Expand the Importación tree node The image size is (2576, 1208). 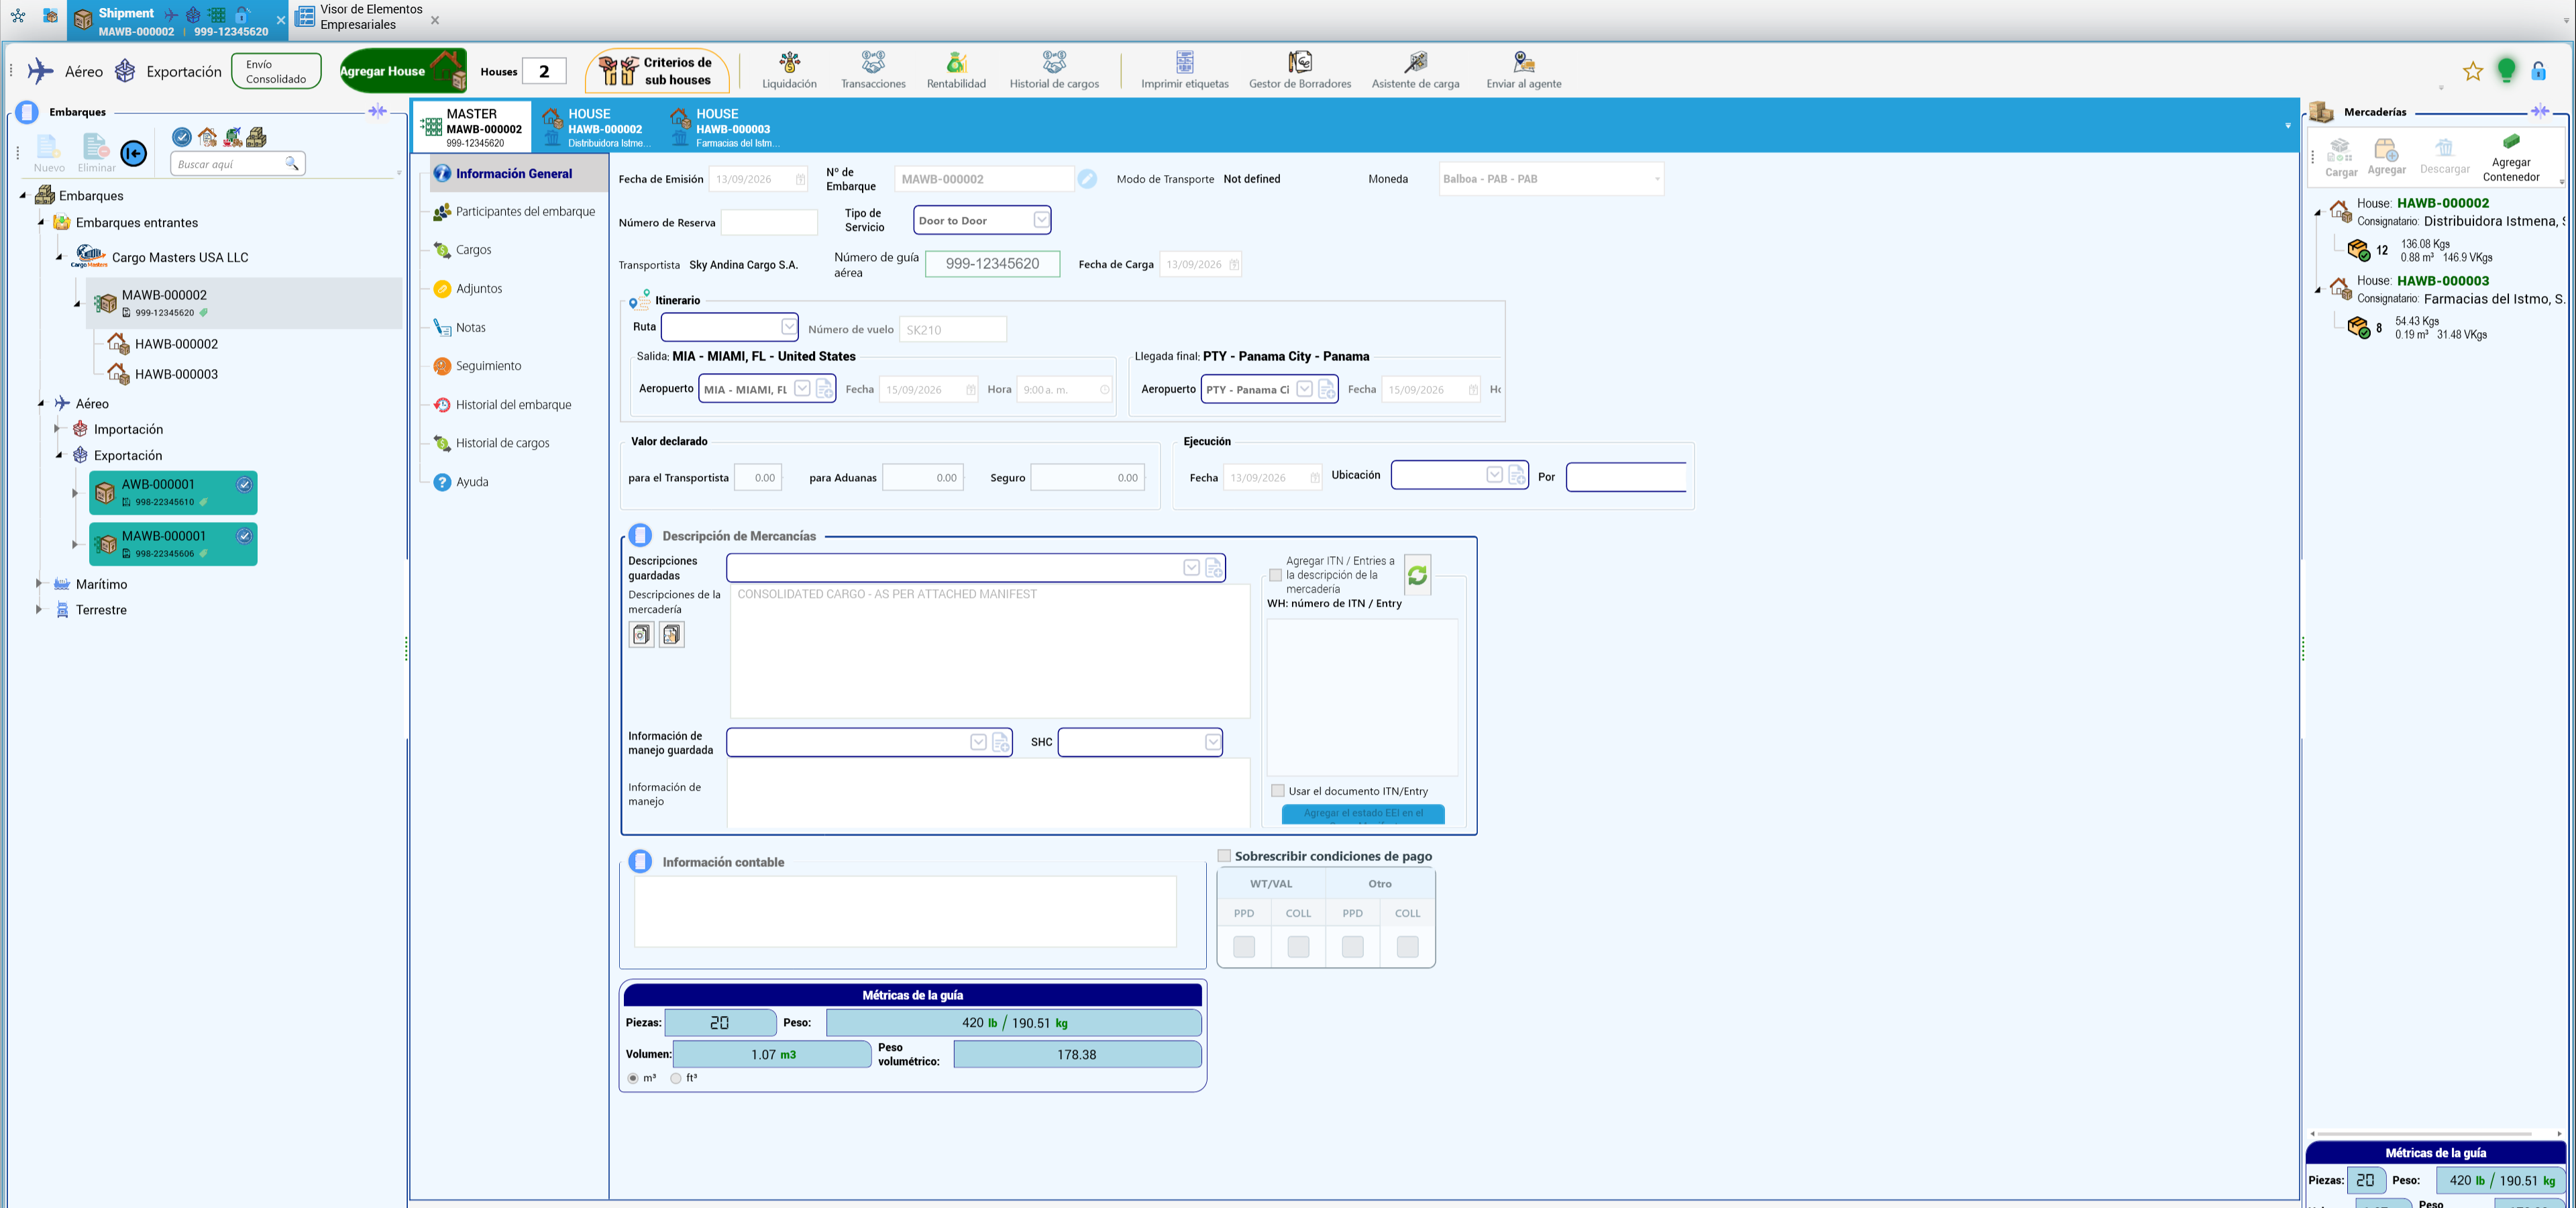pyautogui.click(x=57, y=429)
